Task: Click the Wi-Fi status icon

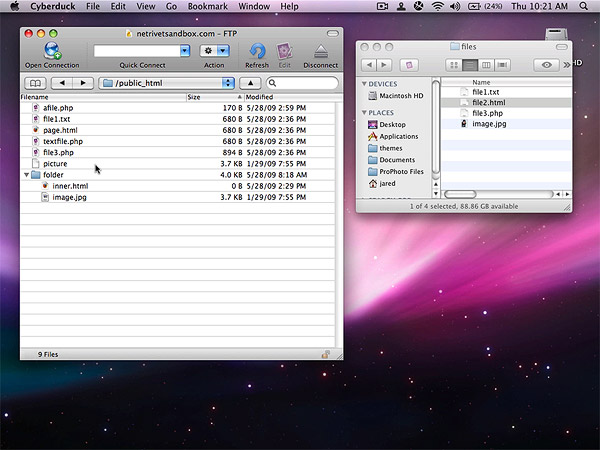Action: (x=437, y=6)
